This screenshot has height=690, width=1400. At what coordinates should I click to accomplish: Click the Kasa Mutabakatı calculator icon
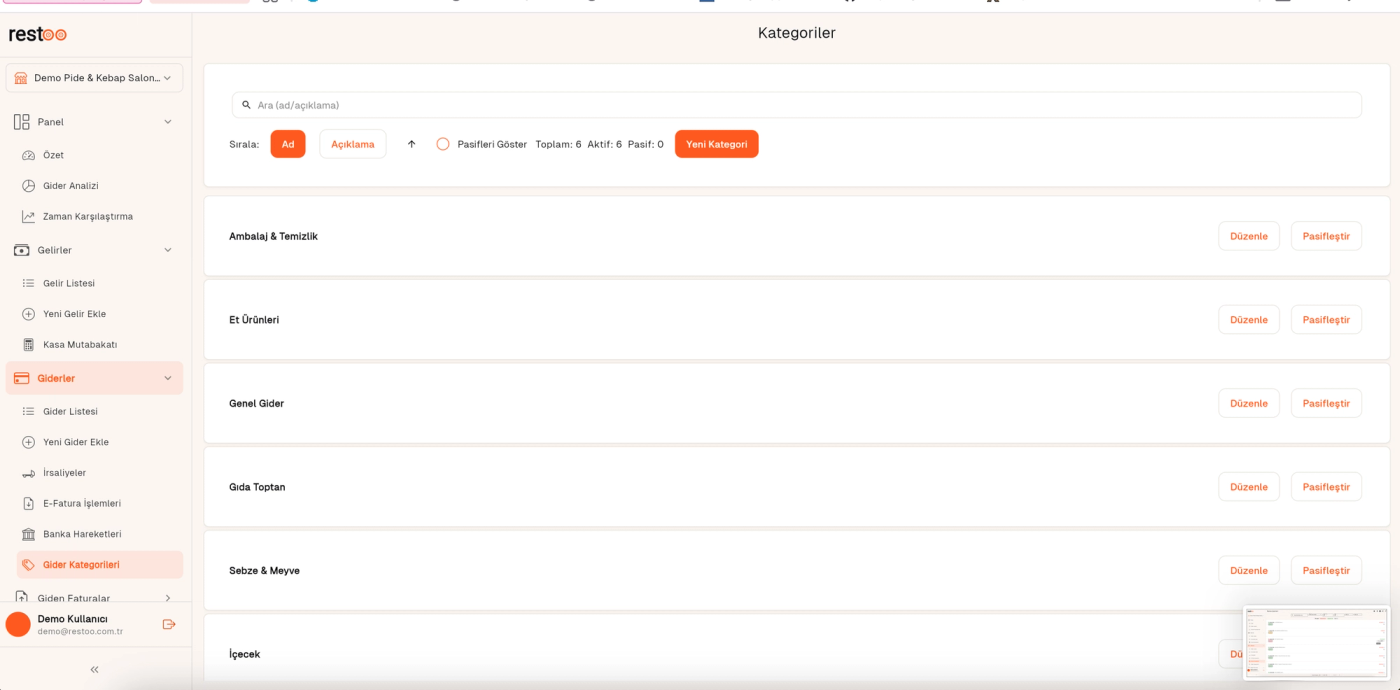coord(28,345)
